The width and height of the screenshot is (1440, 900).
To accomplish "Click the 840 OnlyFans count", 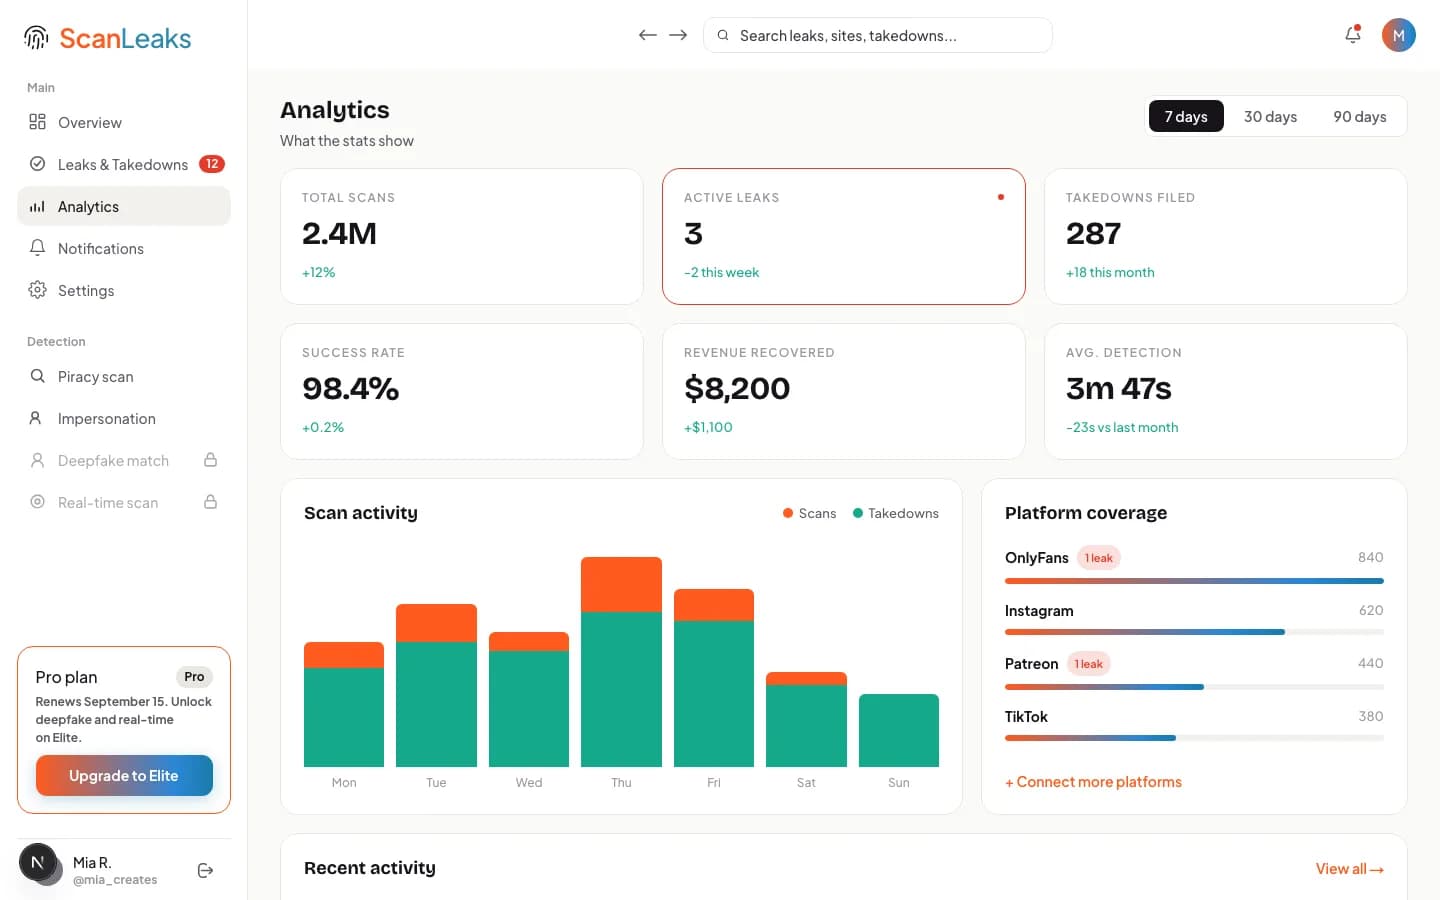I will [x=1371, y=557].
